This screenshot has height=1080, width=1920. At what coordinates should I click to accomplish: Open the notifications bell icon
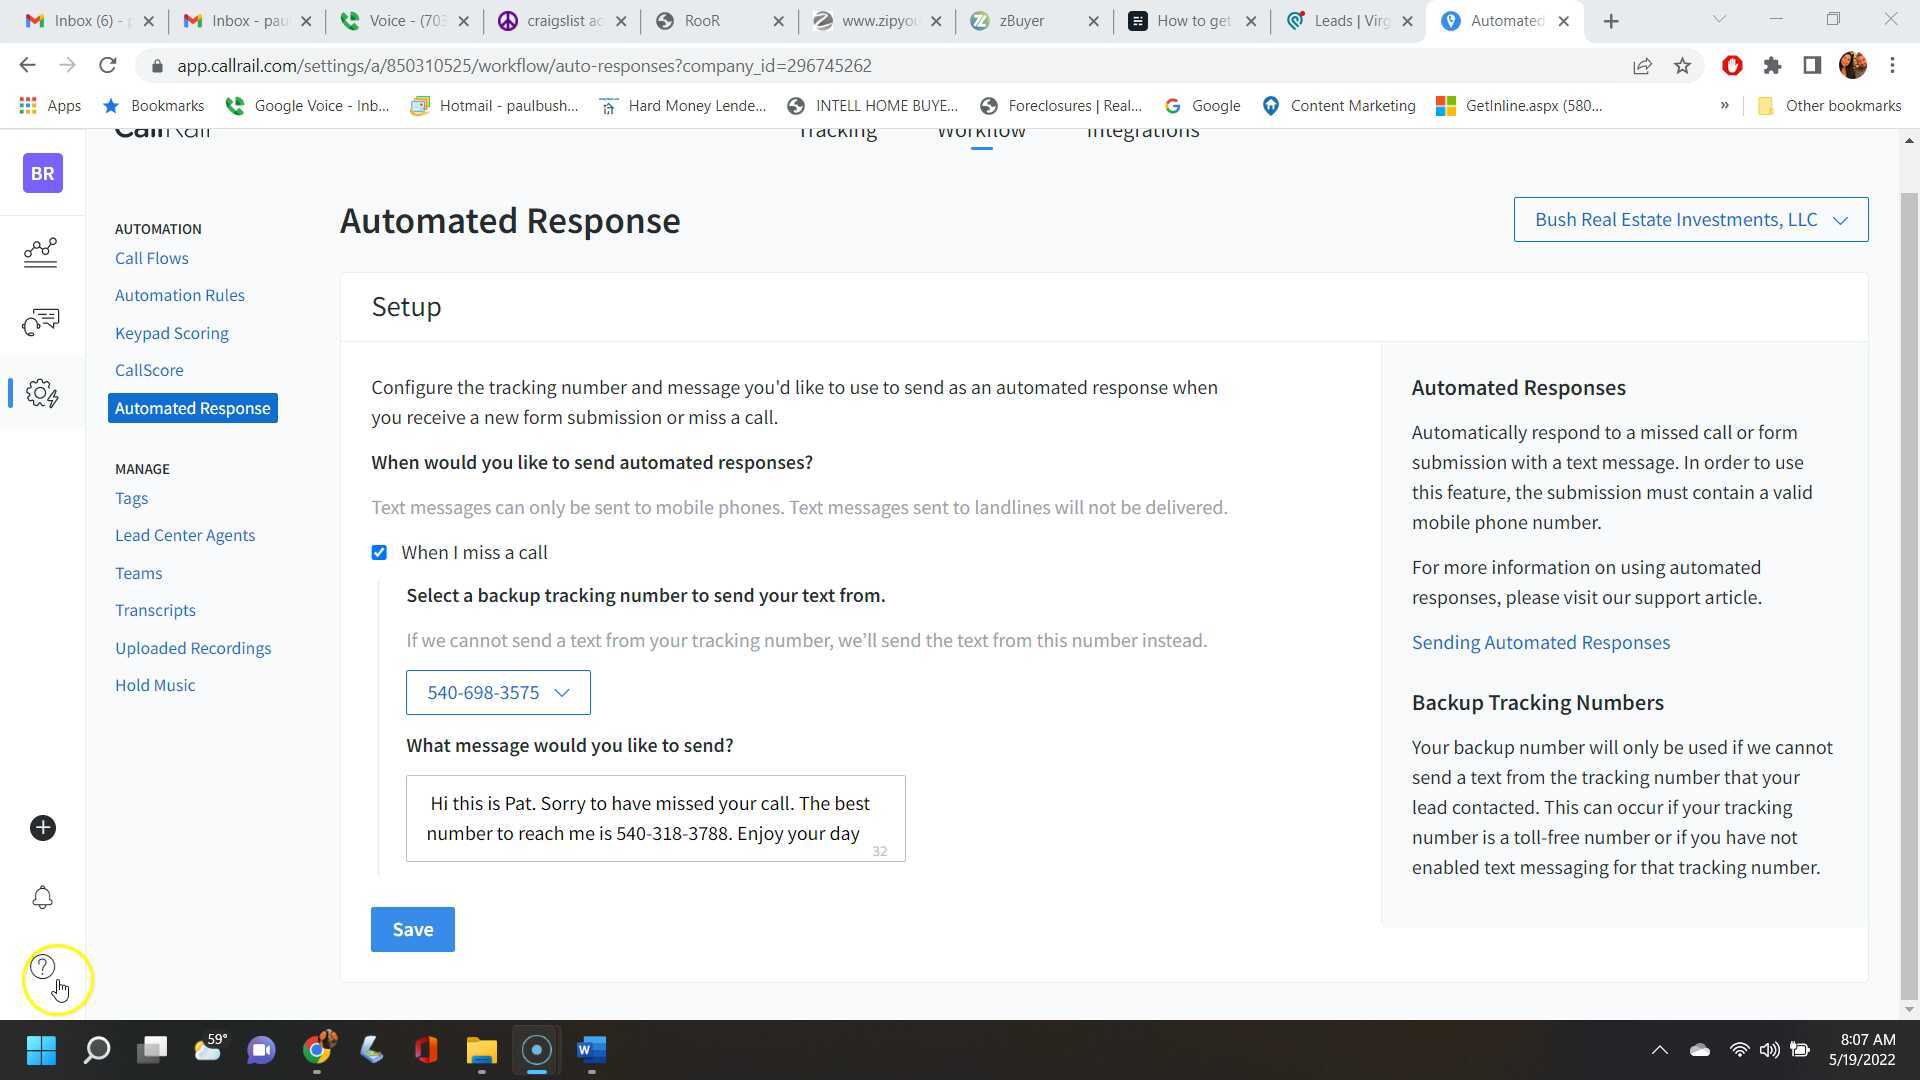click(x=41, y=897)
